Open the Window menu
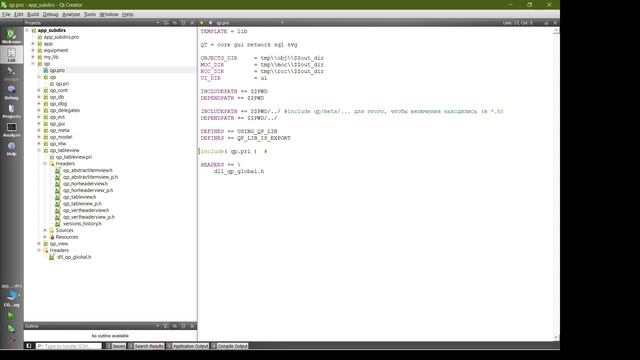Screen dimensions: 640x360 click(109, 14)
